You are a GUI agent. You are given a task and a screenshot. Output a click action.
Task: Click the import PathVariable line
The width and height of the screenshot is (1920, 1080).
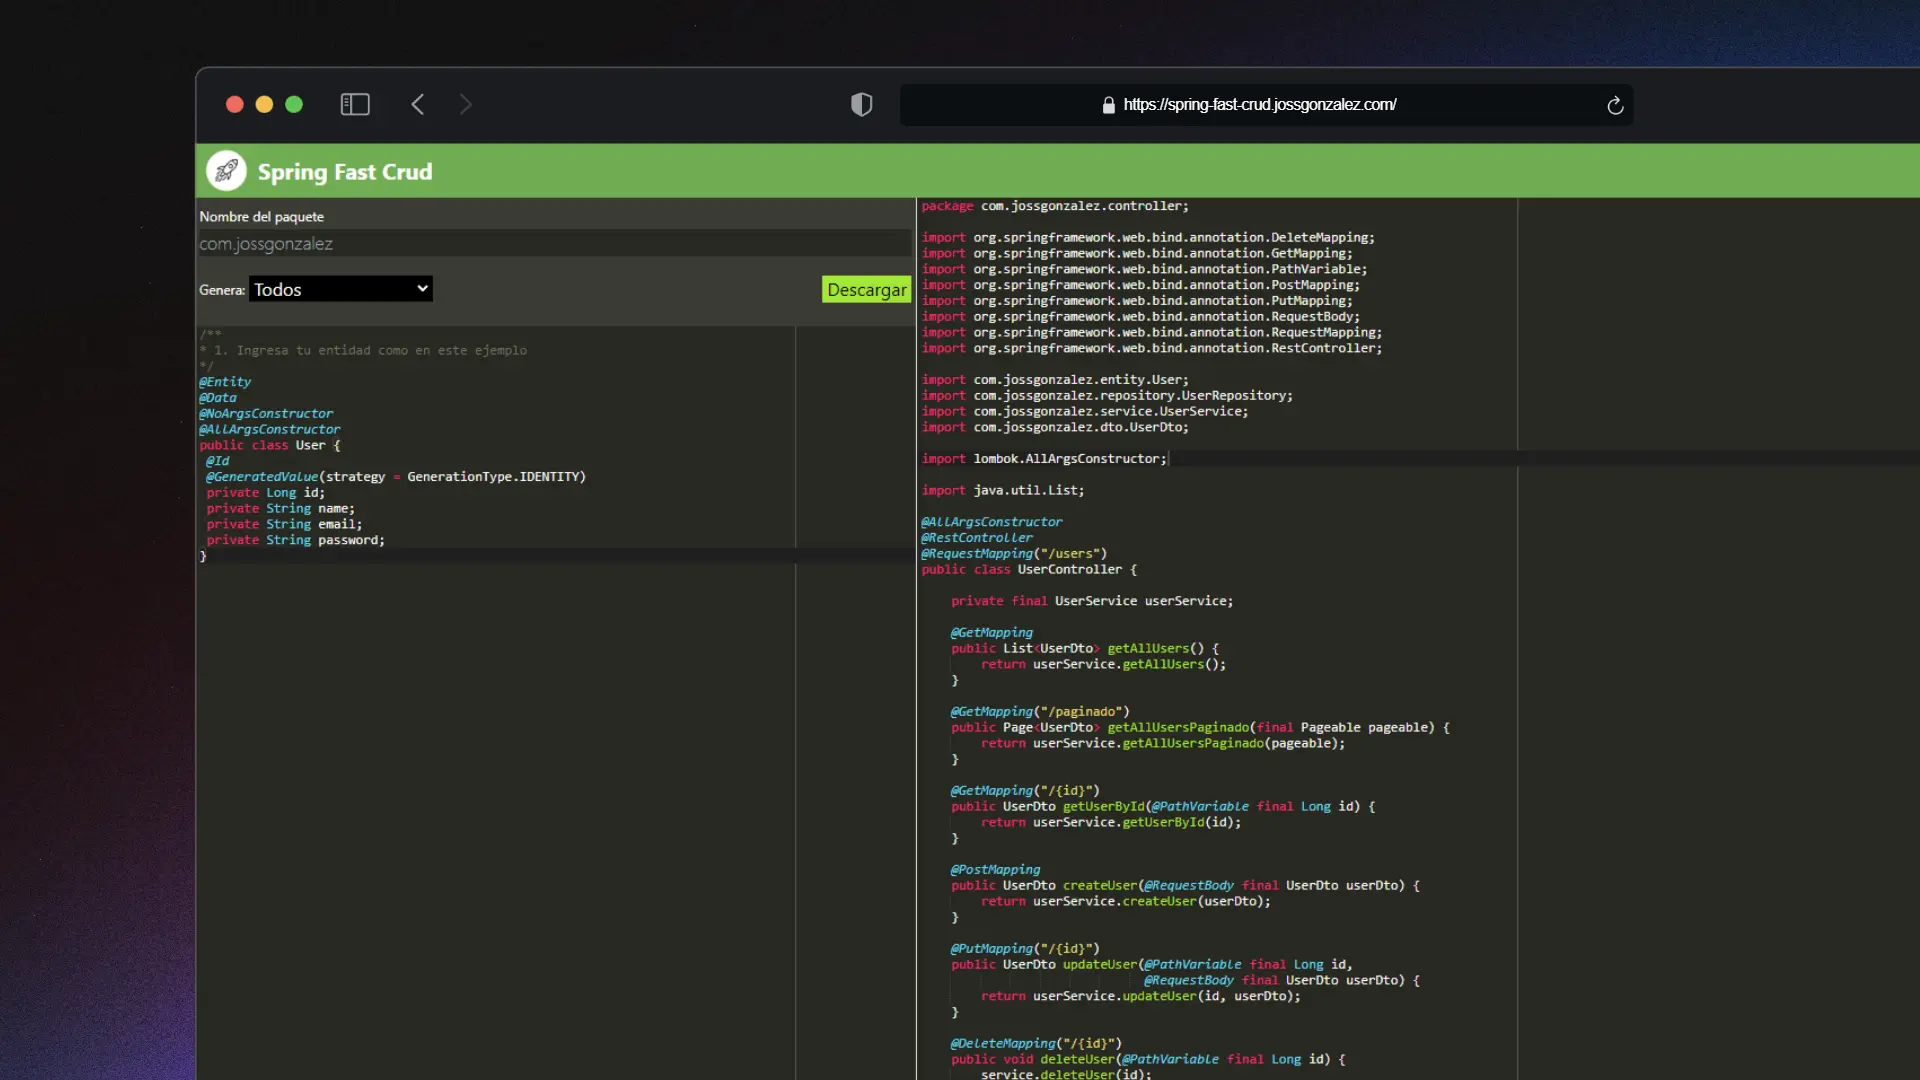[1144, 269]
